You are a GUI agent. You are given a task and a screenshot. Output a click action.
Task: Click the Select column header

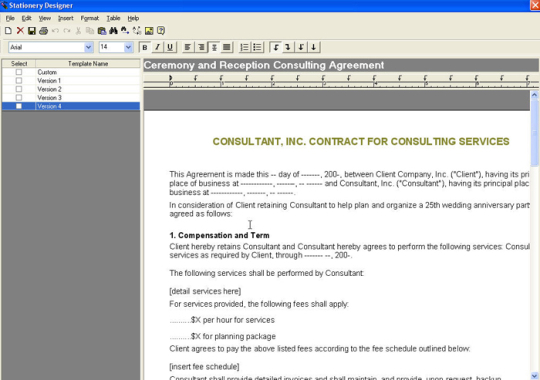pyautogui.click(x=19, y=63)
